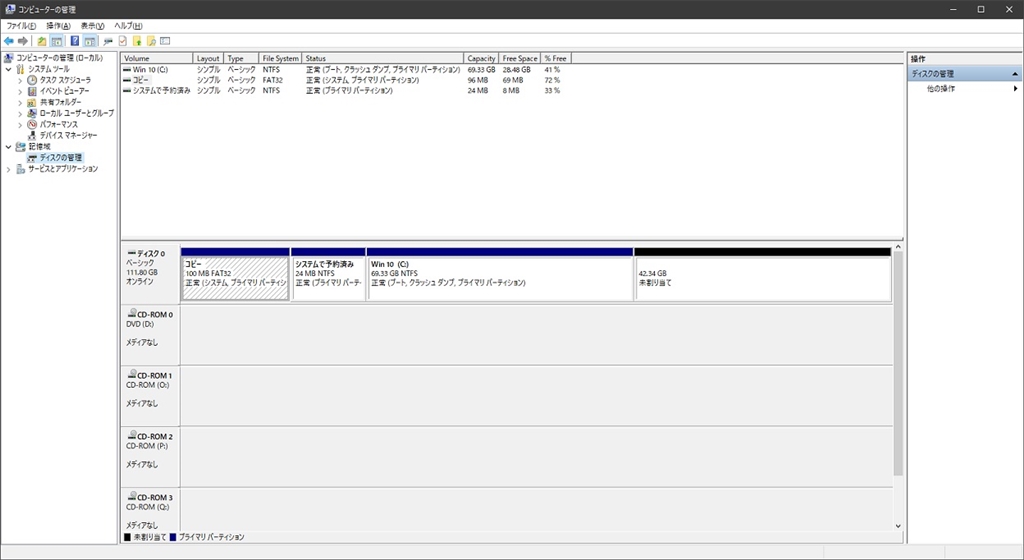Click the ローカル ユーザーとグループ icon
This screenshot has height=560, width=1024.
(x=32, y=113)
